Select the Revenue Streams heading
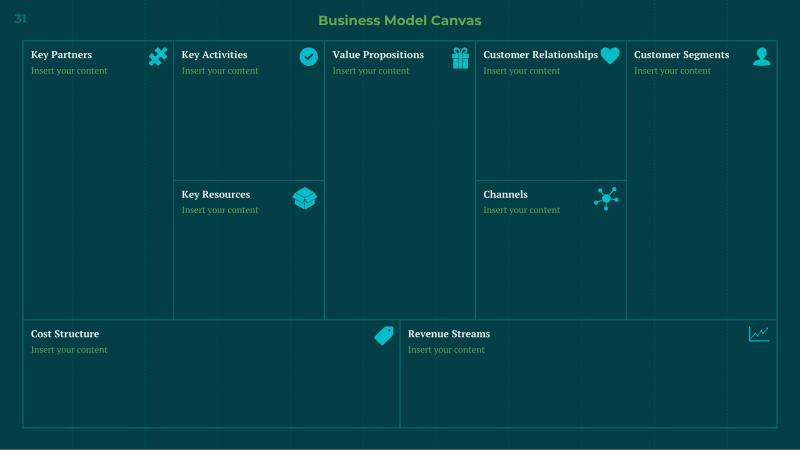800x450 pixels. click(449, 334)
